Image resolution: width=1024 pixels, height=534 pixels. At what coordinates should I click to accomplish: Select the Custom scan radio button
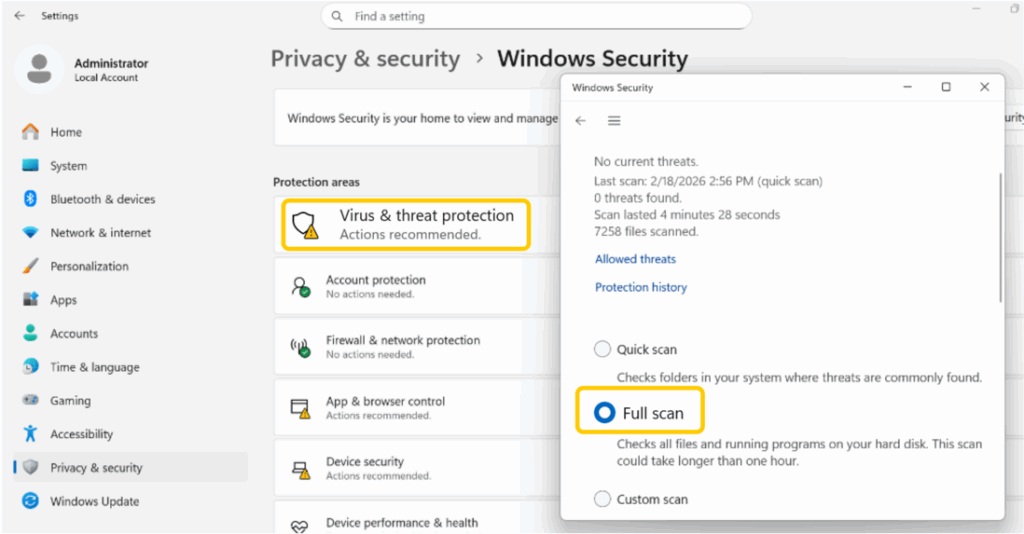coord(602,499)
